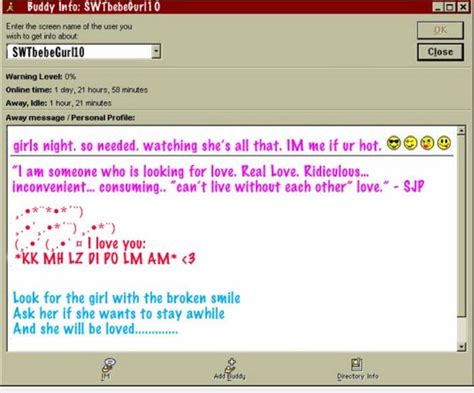Click the plain smiling emoticon in away message
The height and width of the screenshot is (393, 474).
(444, 144)
